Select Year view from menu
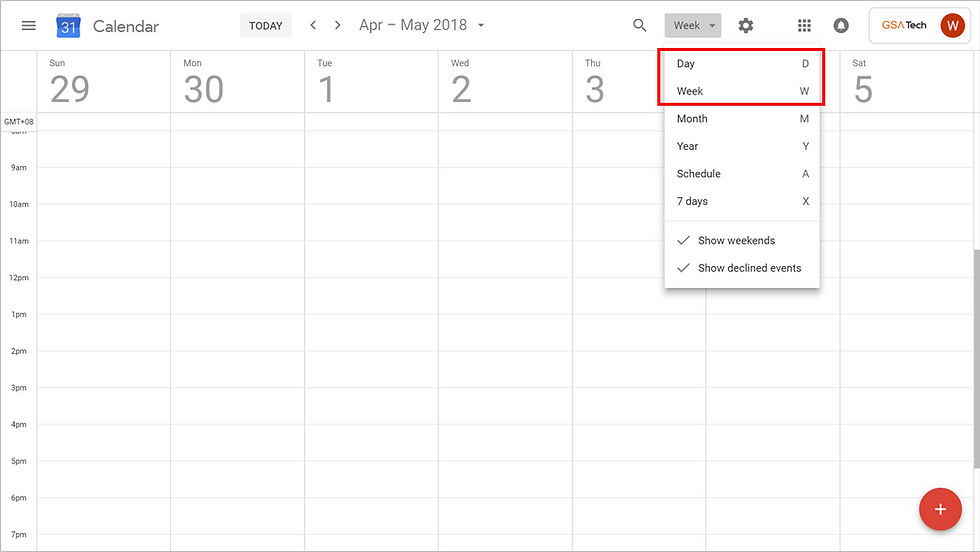980x552 pixels. tap(742, 146)
